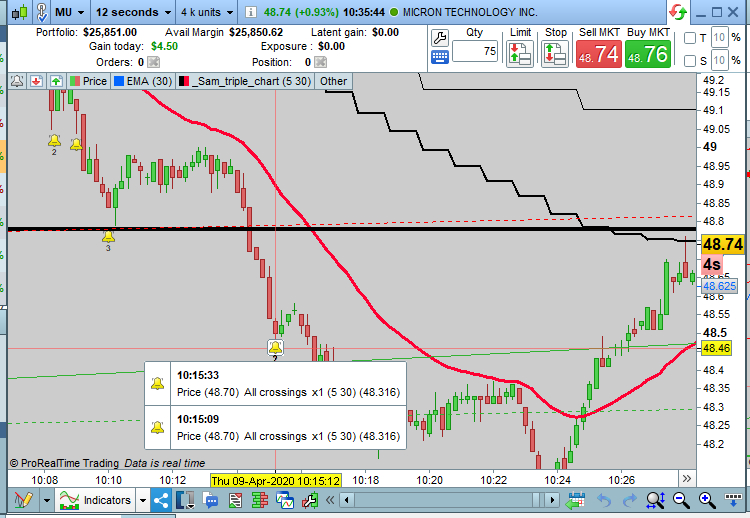The image size is (750, 518).
Task: Click the Qty input field
Action: pyautogui.click(x=475, y=51)
